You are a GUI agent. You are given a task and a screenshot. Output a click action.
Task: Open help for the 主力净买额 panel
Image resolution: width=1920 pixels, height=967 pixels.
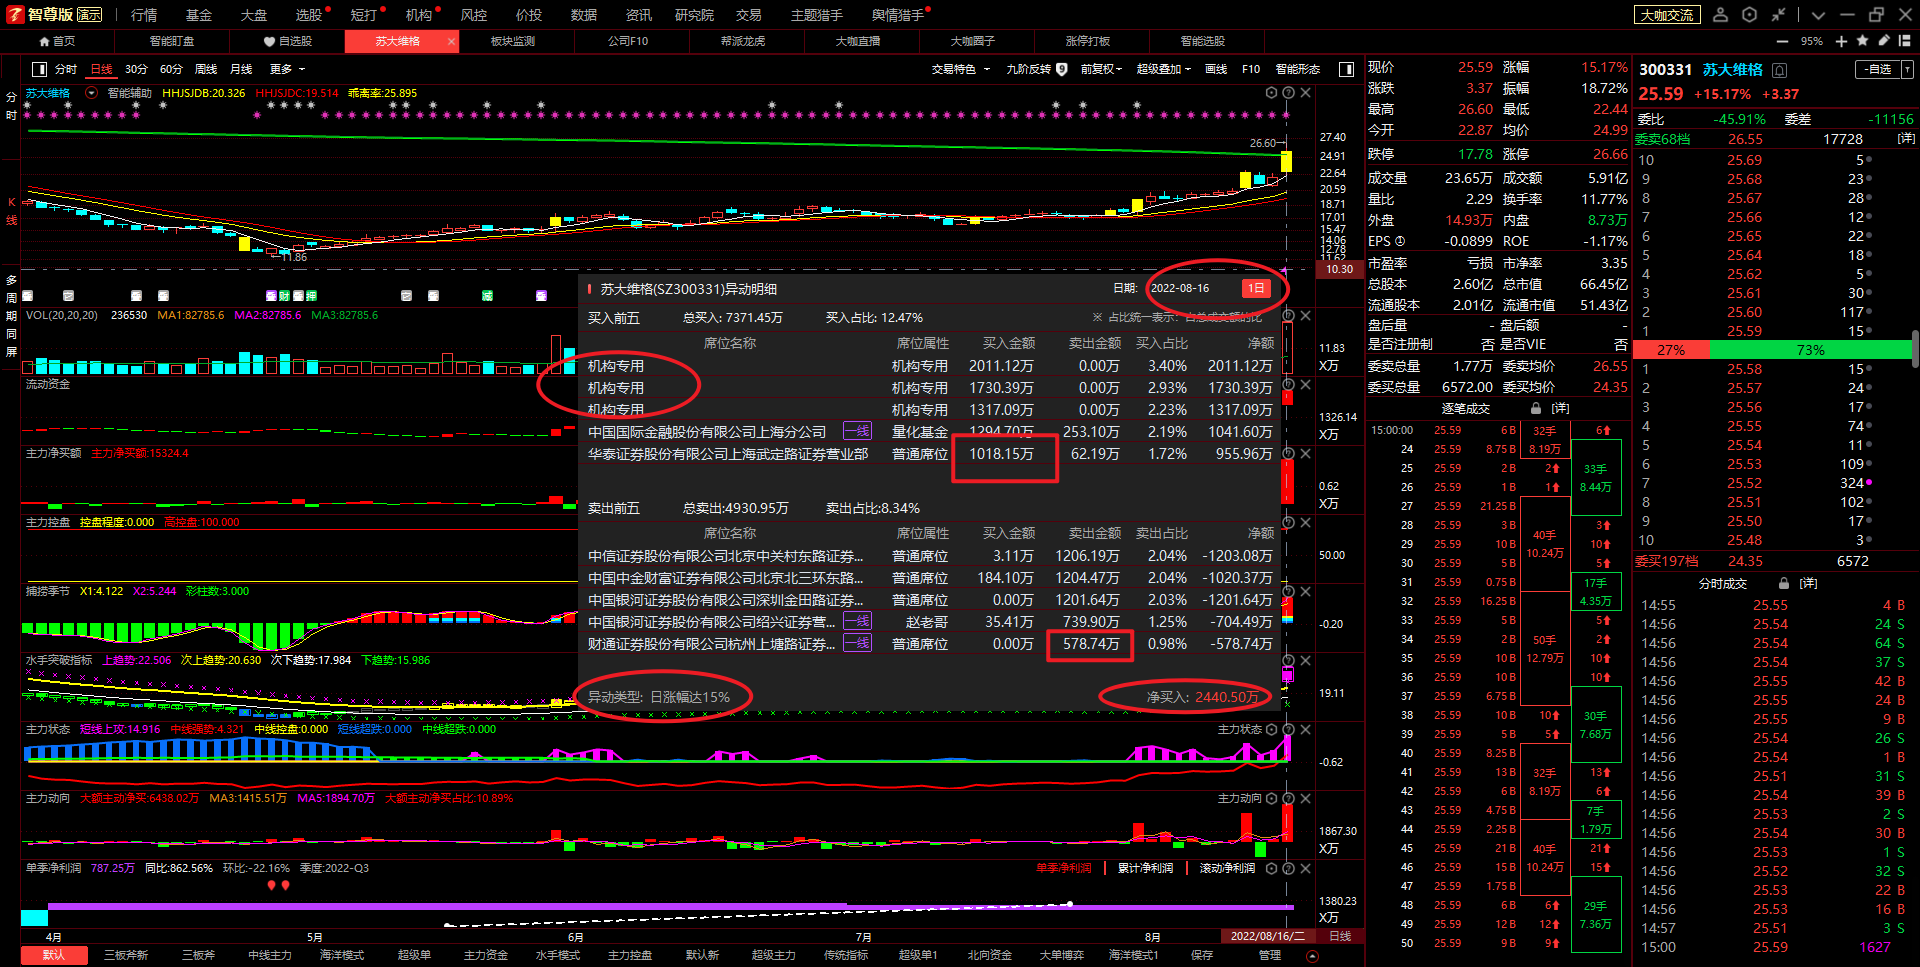click(x=1289, y=453)
